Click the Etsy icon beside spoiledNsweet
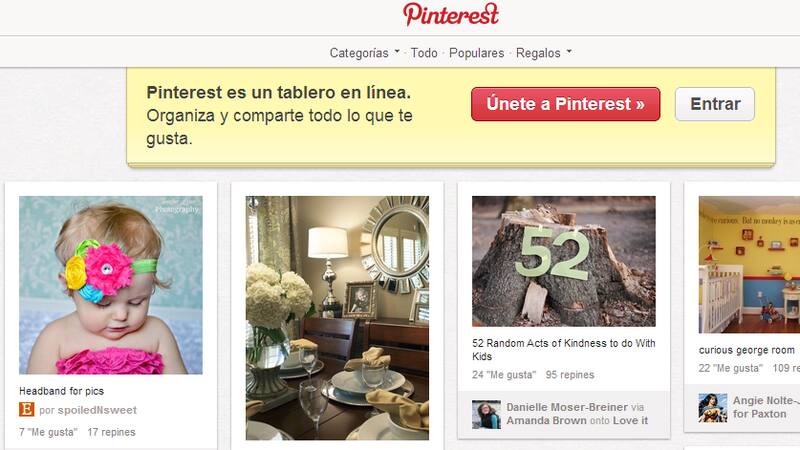Image resolution: width=800 pixels, height=450 pixels. click(27, 410)
